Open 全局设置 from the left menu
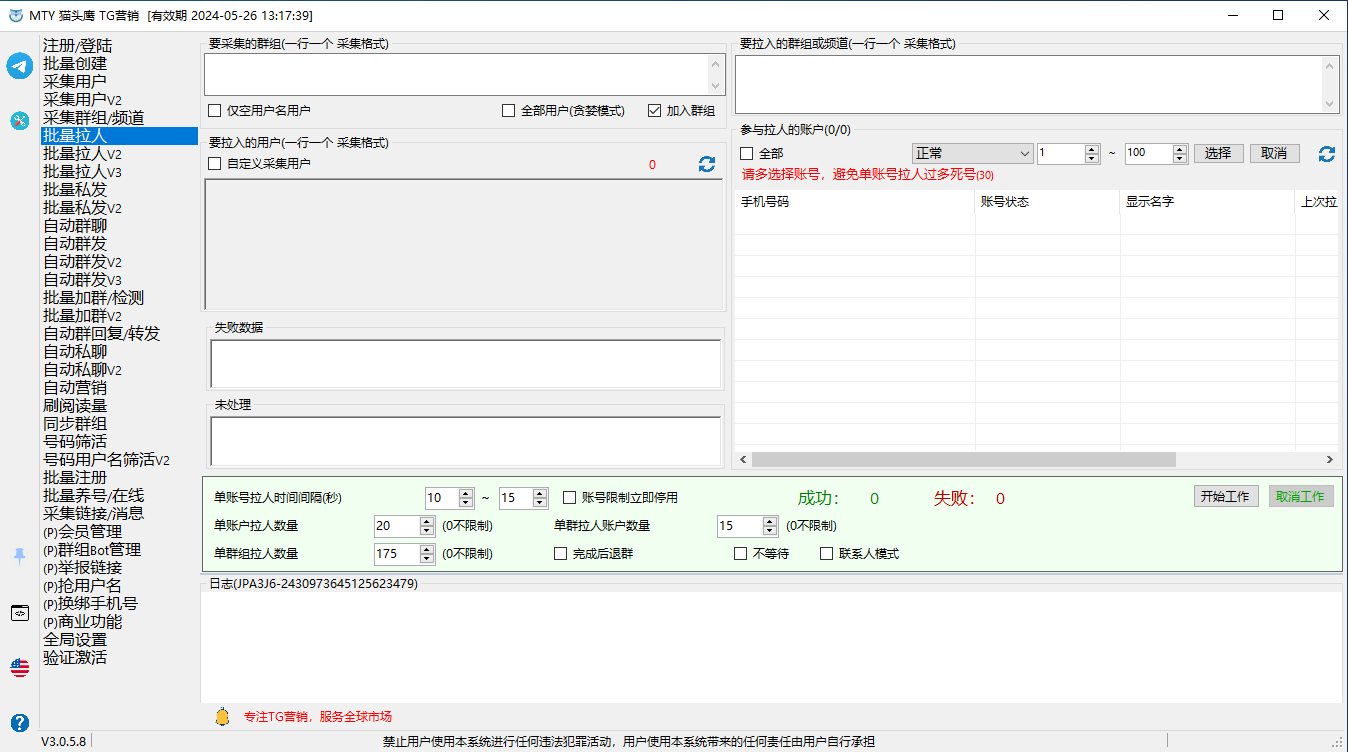This screenshot has height=752, width=1348. point(75,640)
